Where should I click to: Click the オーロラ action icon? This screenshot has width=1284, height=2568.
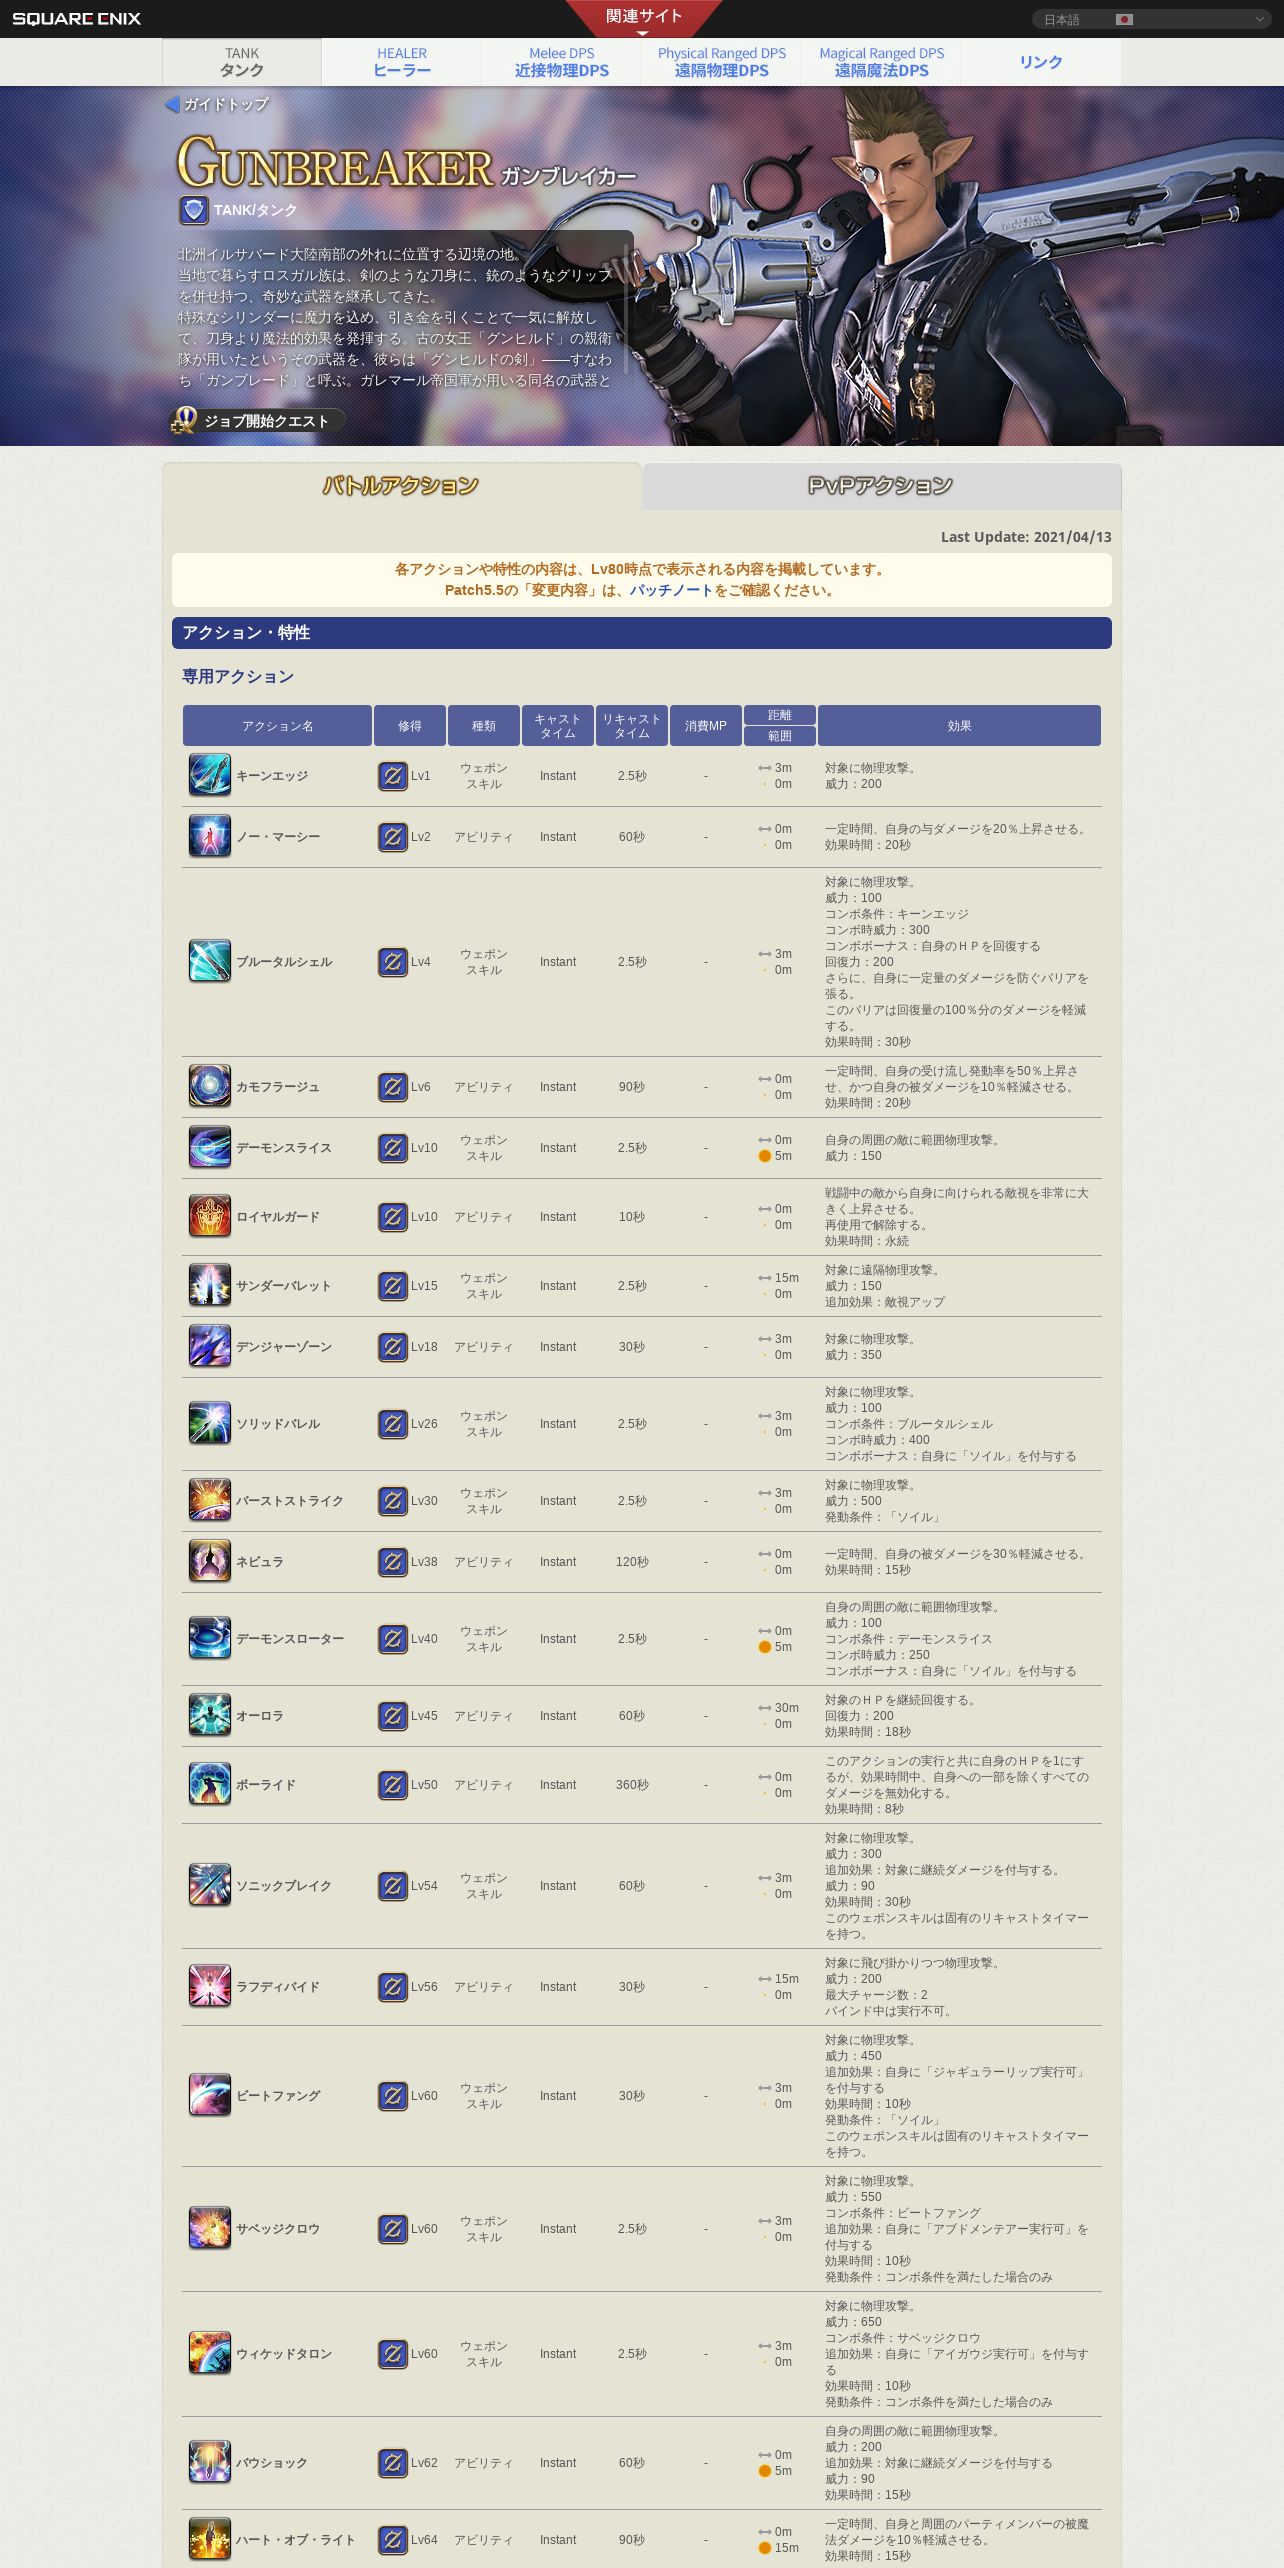(x=210, y=1715)
